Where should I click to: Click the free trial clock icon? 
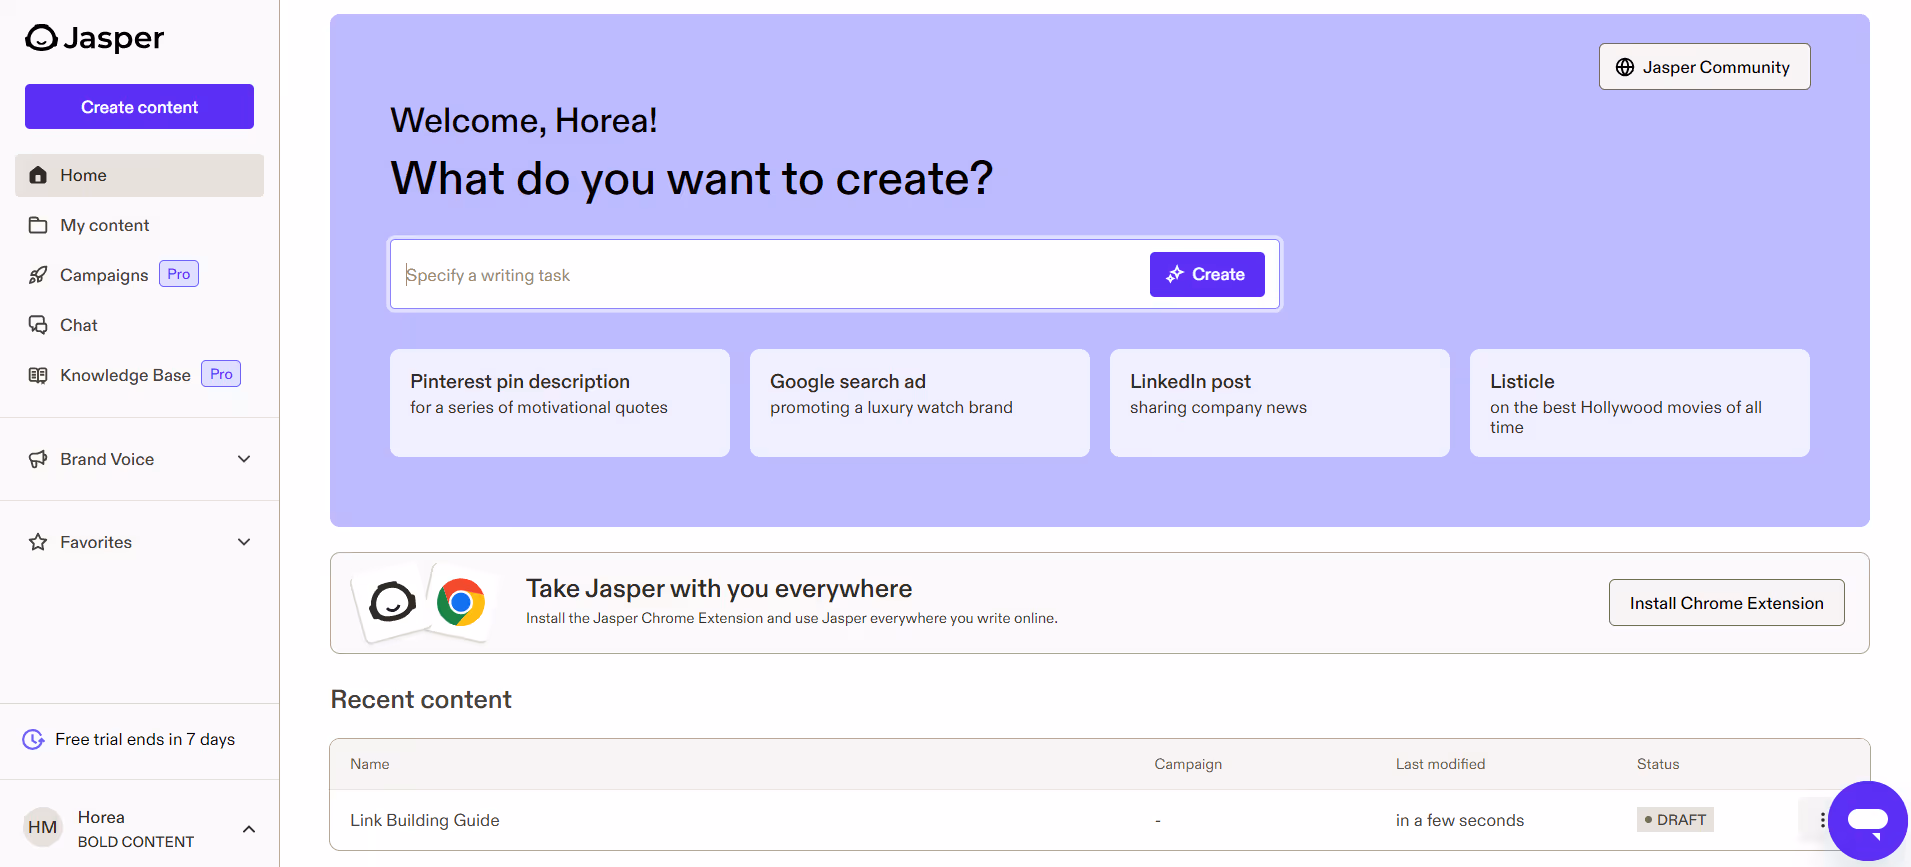[x=33, y=739]
